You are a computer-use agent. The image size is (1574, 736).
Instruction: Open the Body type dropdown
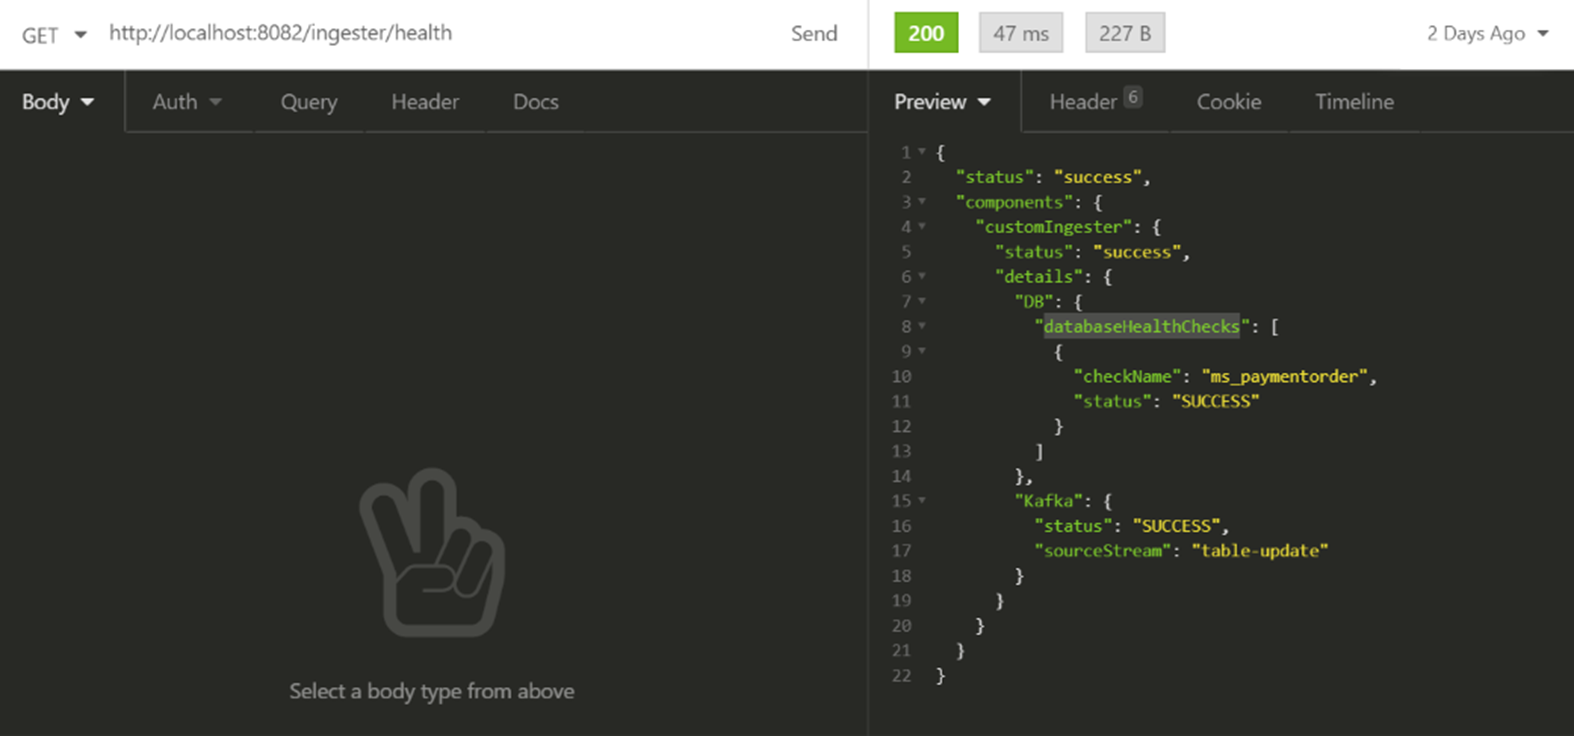coord(58,102)
